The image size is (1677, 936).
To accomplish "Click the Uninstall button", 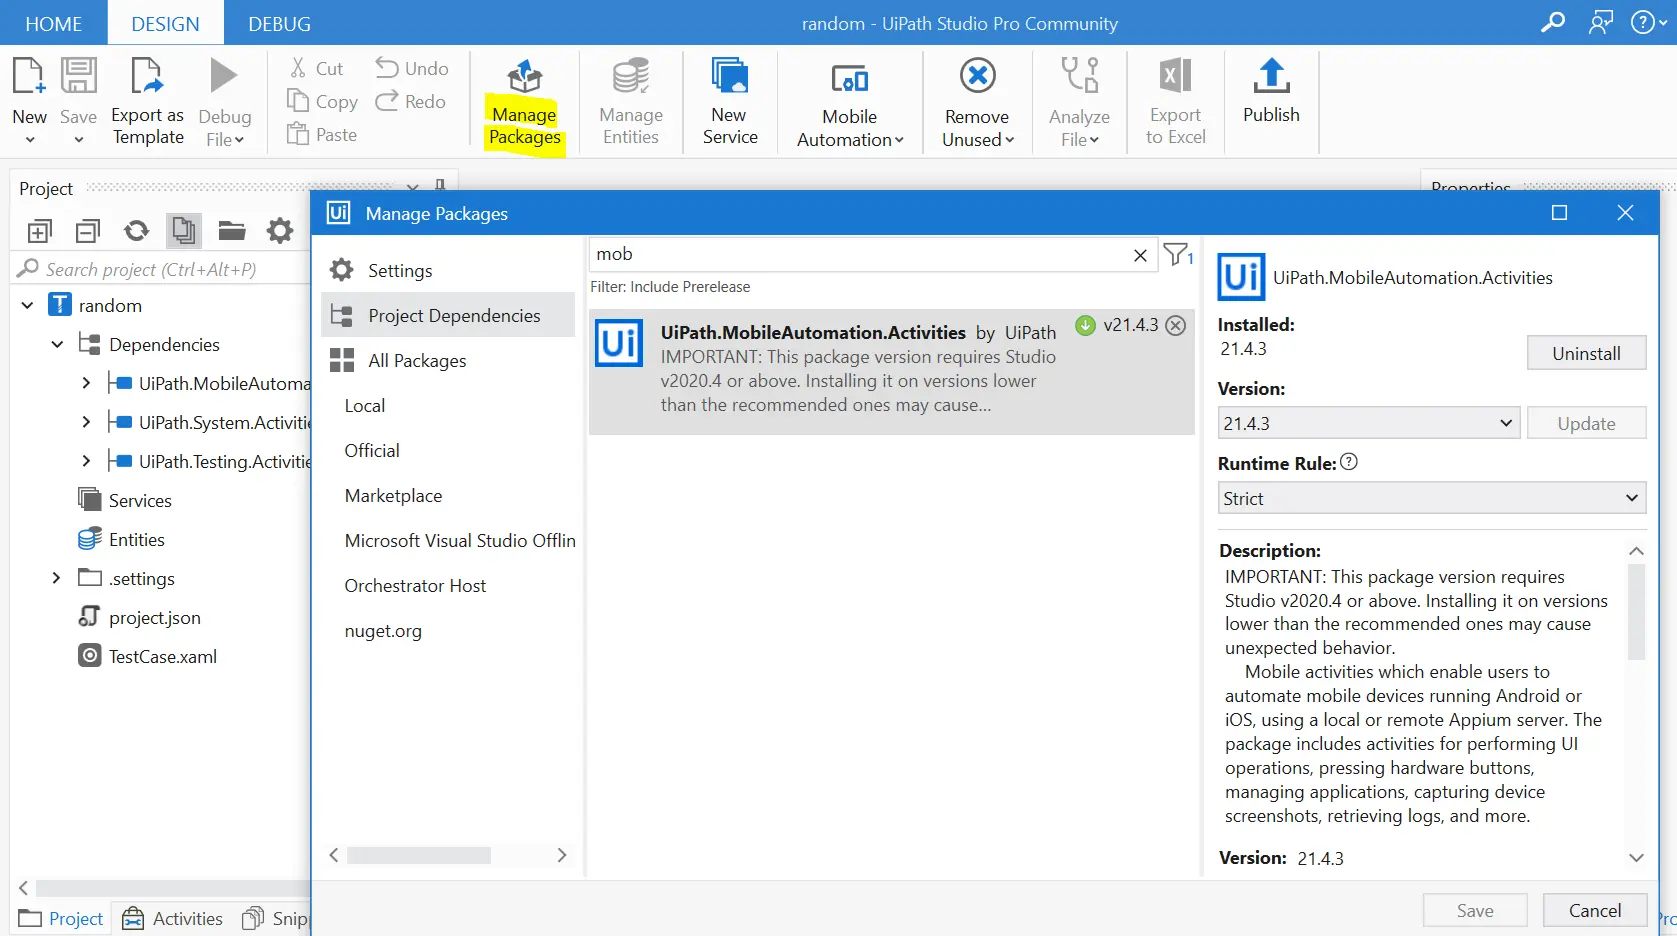I will [1585, 353].
